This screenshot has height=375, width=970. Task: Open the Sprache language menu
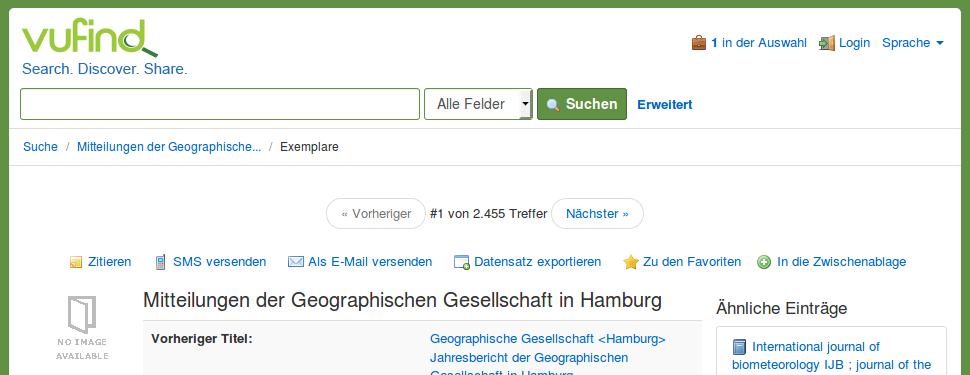[912, 43]
